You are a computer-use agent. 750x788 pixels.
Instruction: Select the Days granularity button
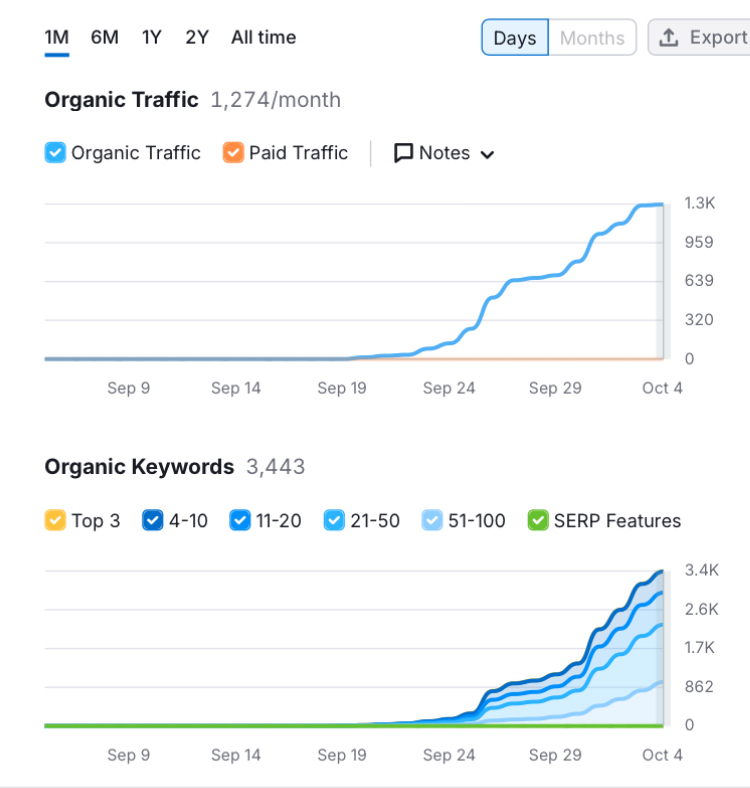pos(515,38)
